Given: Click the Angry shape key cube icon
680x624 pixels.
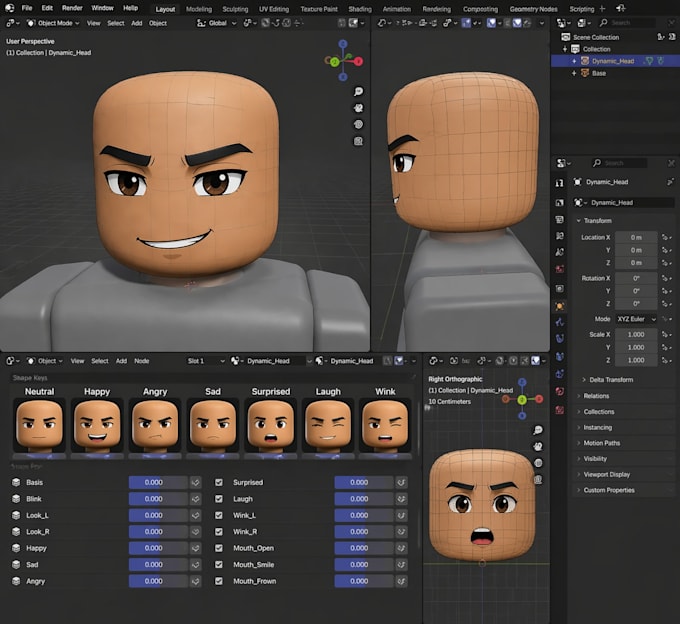Looking at the screenshot, I should pos(16,581).
